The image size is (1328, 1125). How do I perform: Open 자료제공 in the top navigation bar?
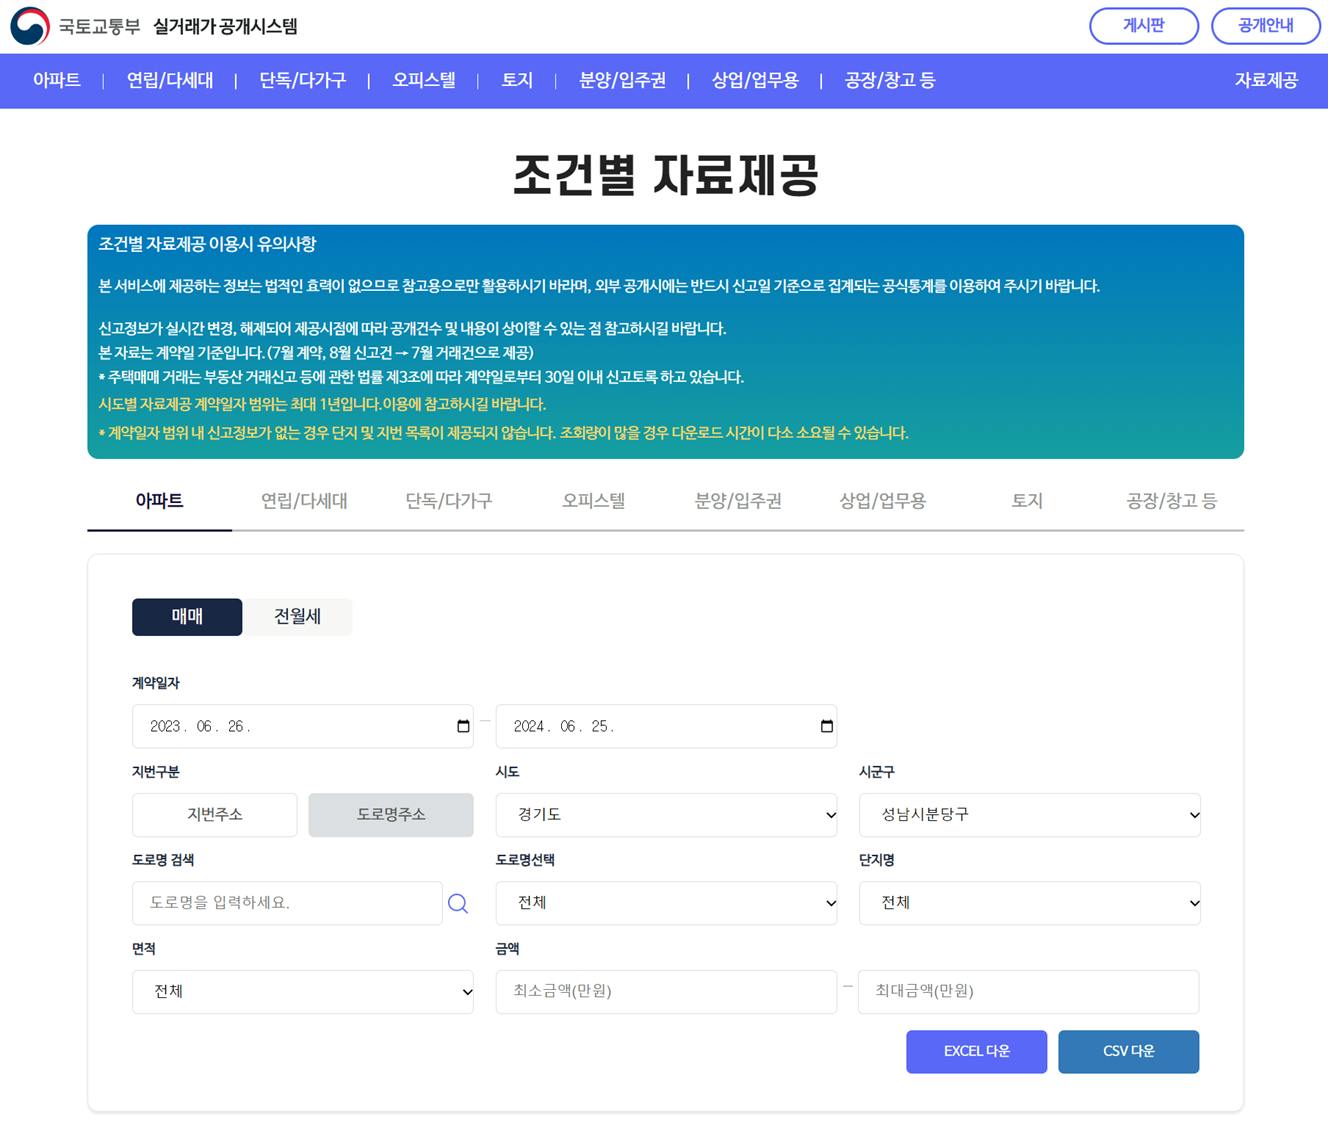pos(1266,81)
